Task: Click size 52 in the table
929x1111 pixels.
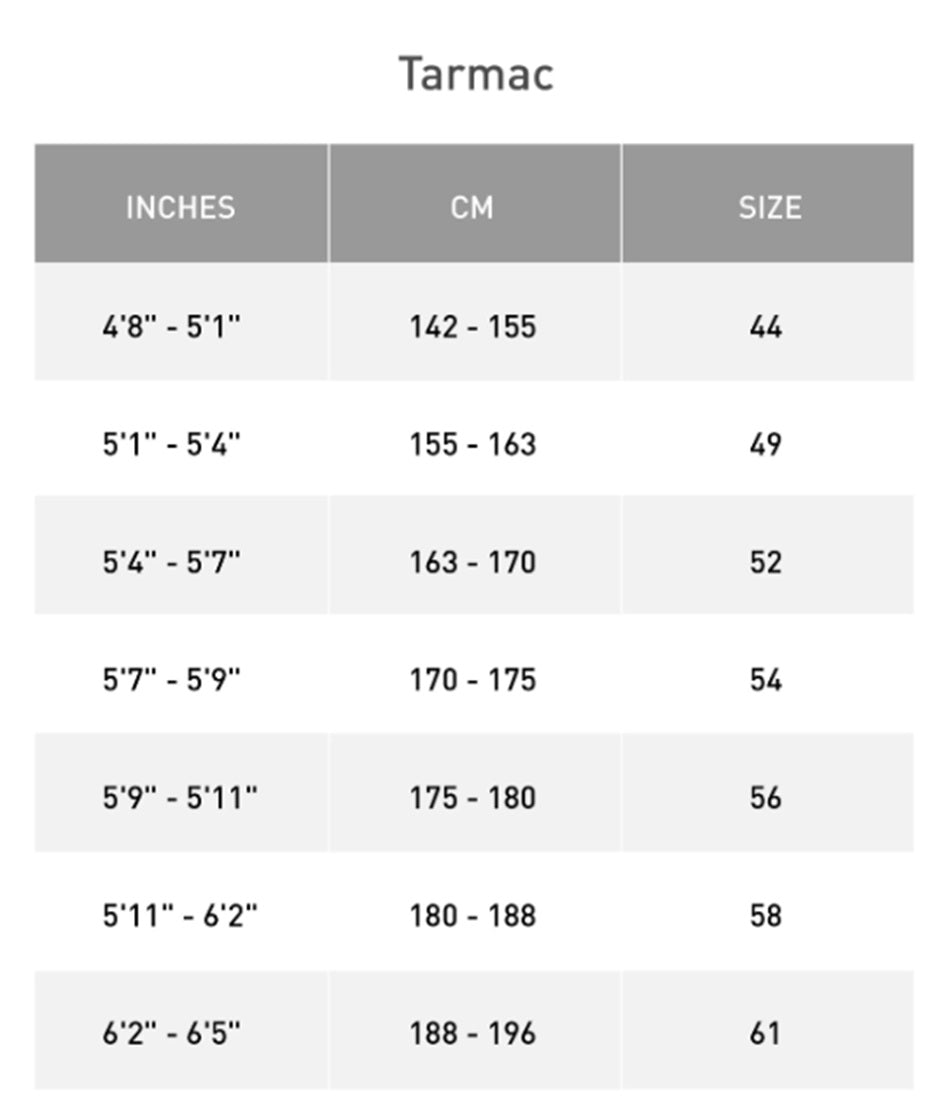Action: point(766,562)
